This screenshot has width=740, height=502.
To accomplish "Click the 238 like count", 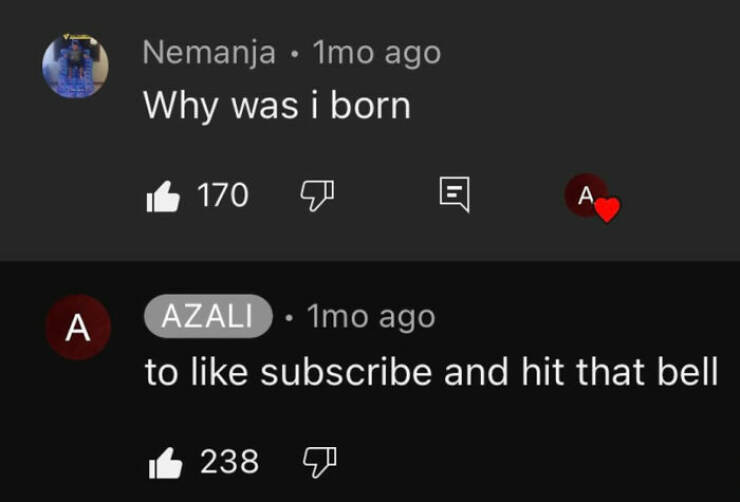I will [x=230, y=462].
